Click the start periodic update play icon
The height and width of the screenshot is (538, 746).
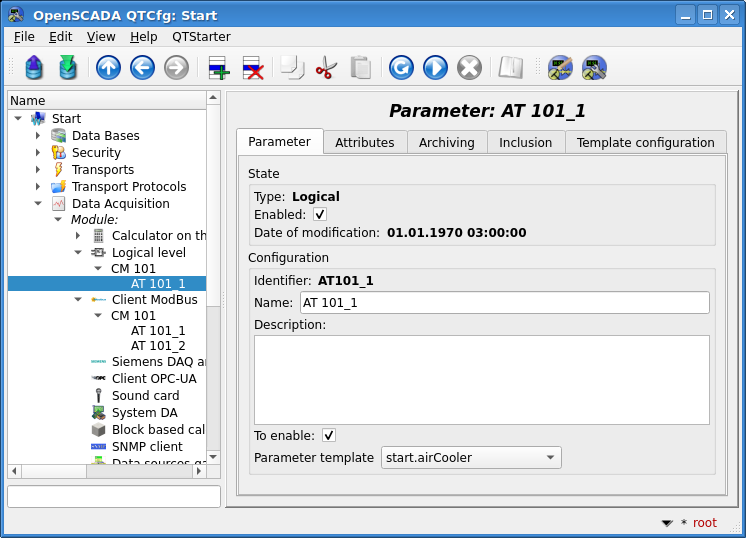coord(435,68)
